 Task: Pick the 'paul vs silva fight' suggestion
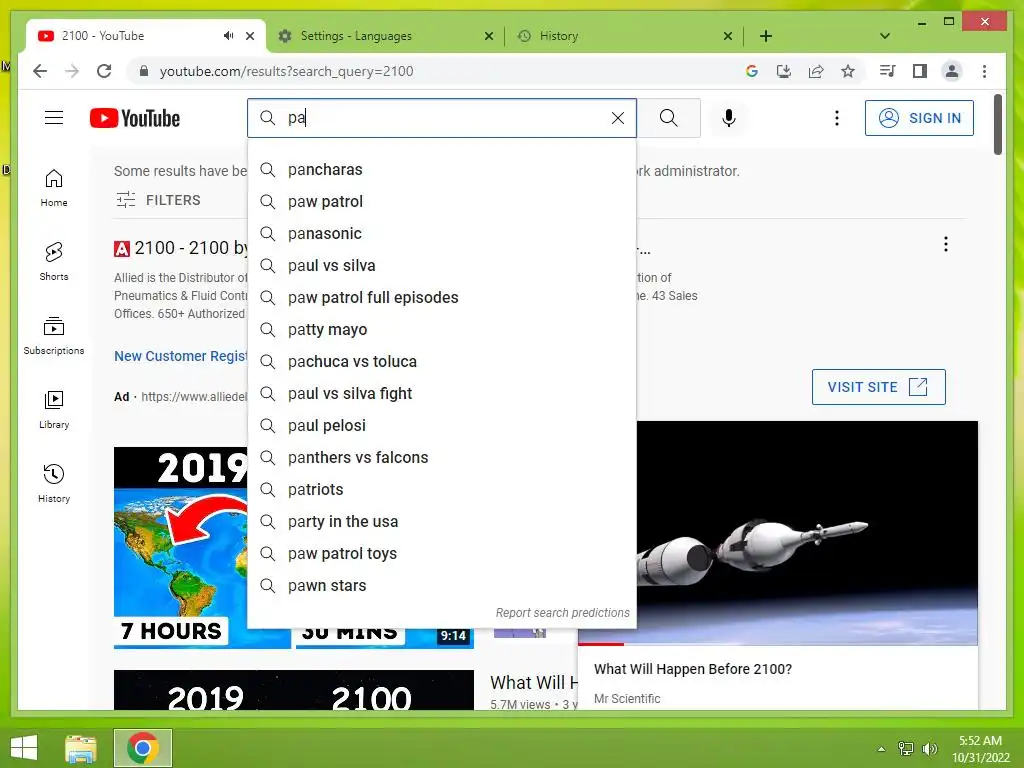click(442, 394)
